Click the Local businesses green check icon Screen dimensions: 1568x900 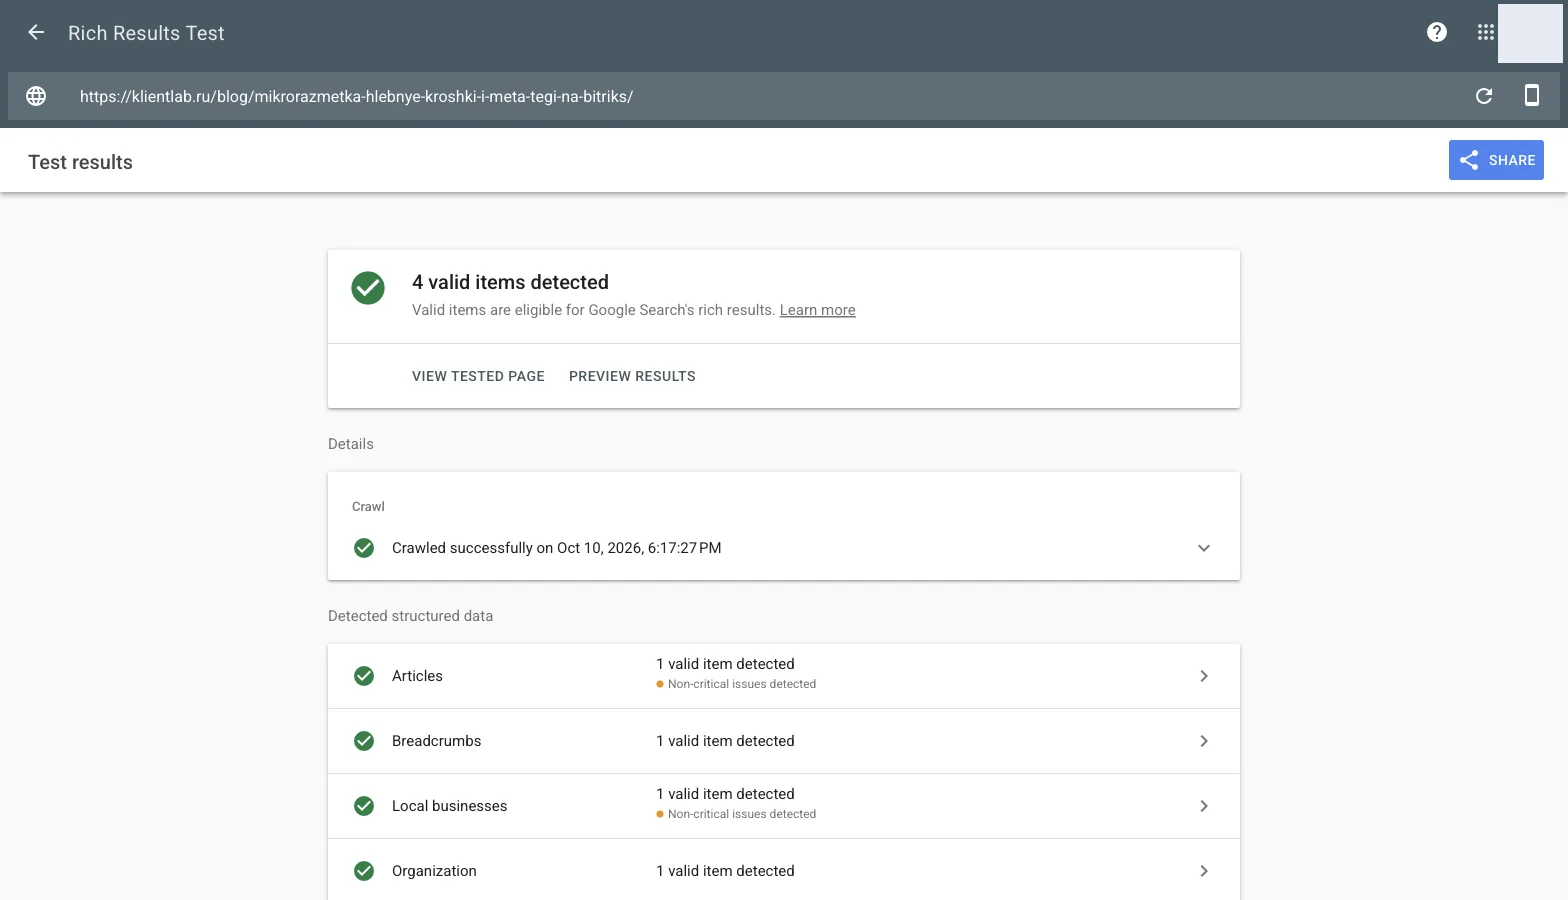click(364, 806)
